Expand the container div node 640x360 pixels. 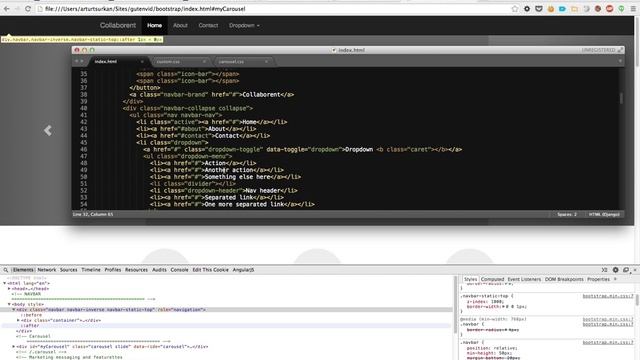click(18, 320)
